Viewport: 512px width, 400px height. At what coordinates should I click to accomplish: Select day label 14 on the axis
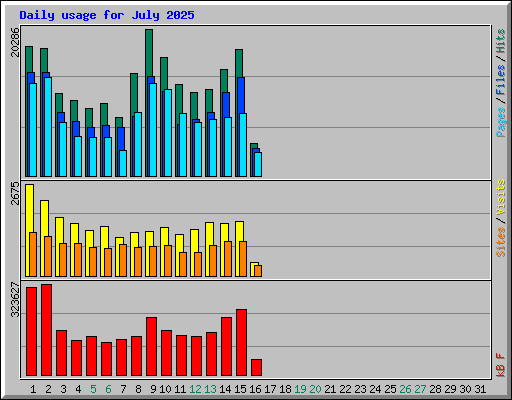click(x=225, y=389)
